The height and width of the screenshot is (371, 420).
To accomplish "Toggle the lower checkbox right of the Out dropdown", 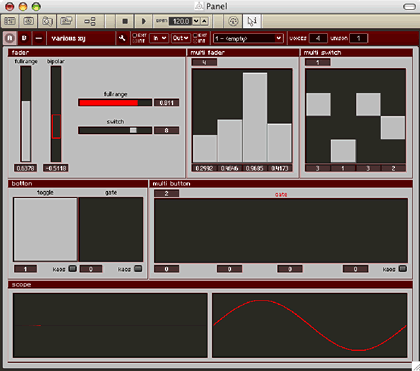I will (x=195, y=41).
